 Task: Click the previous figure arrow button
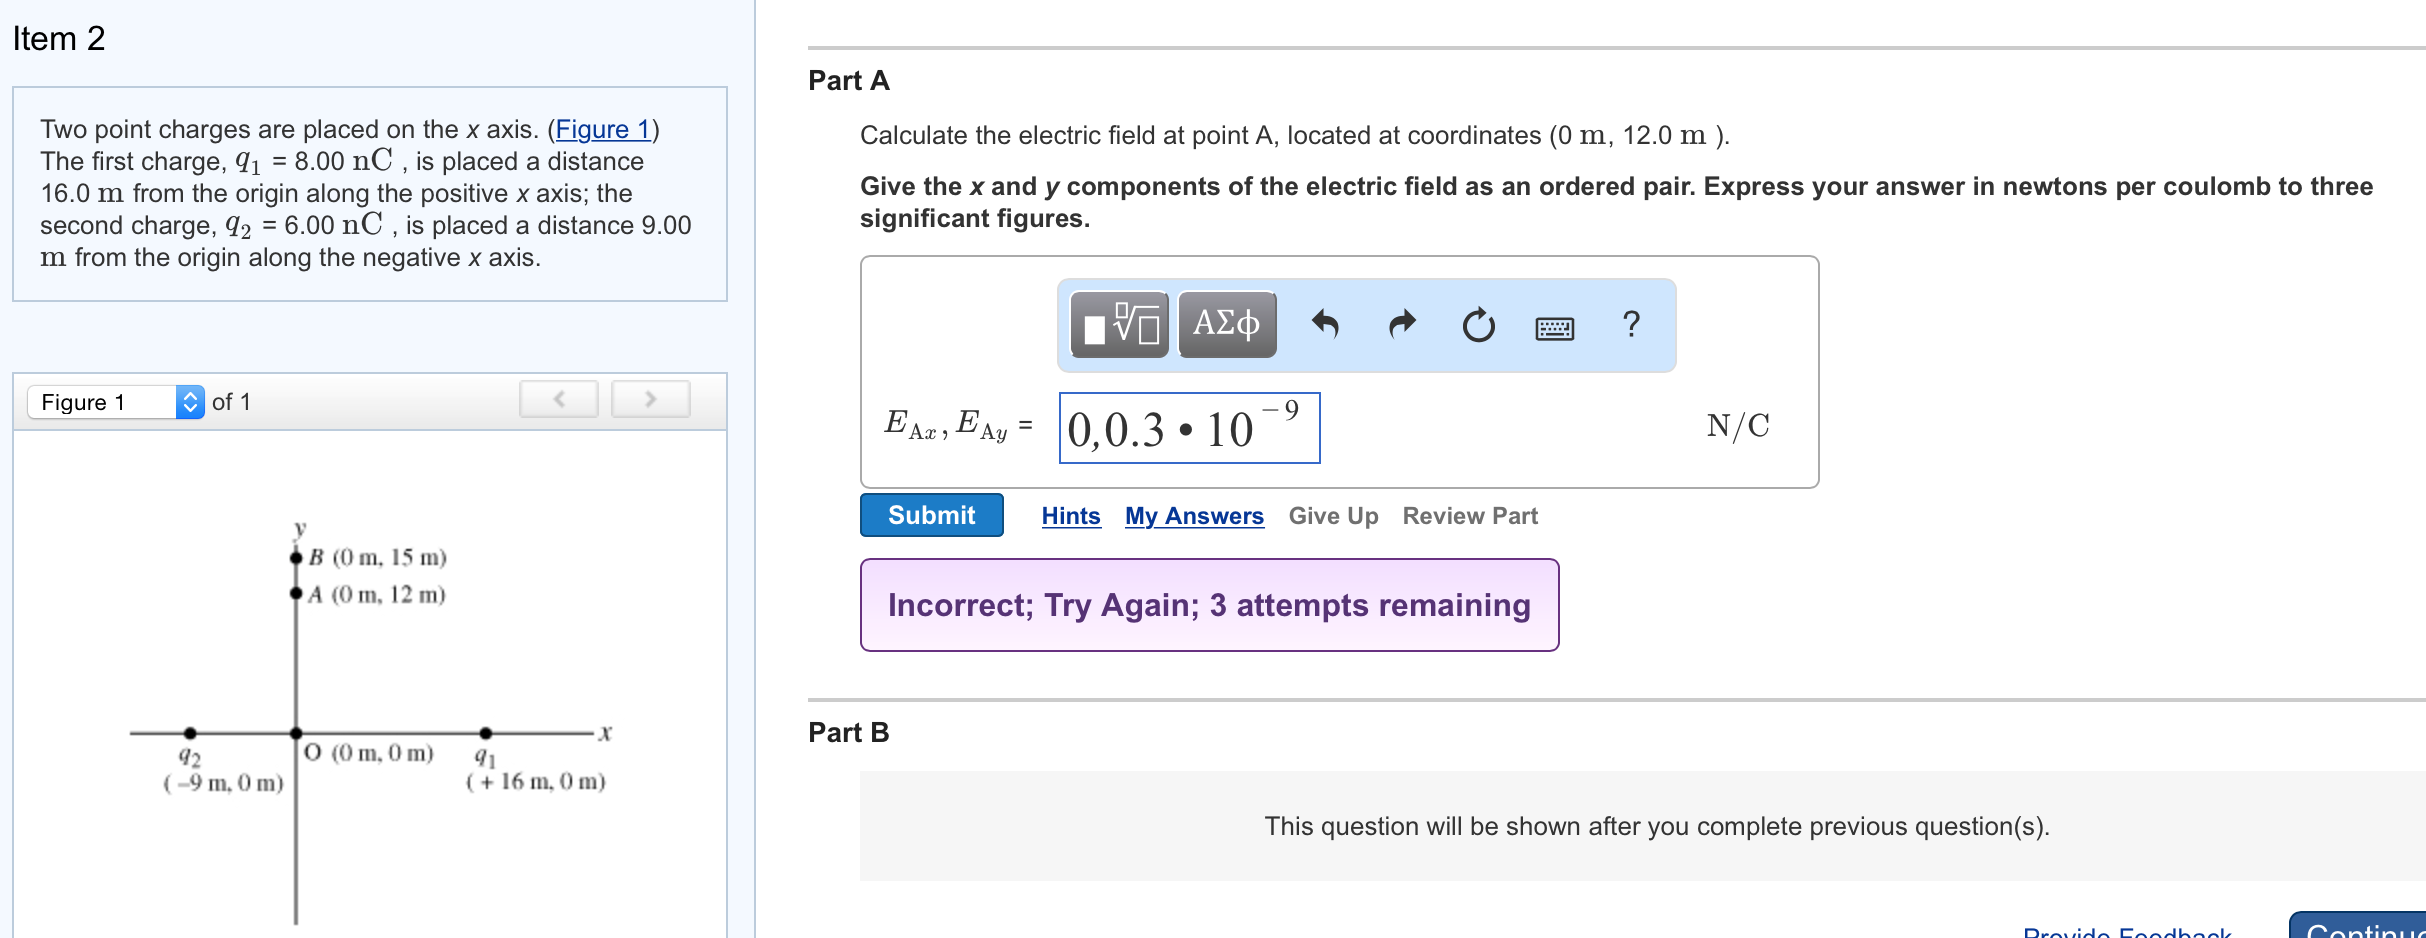coord(559,398)
